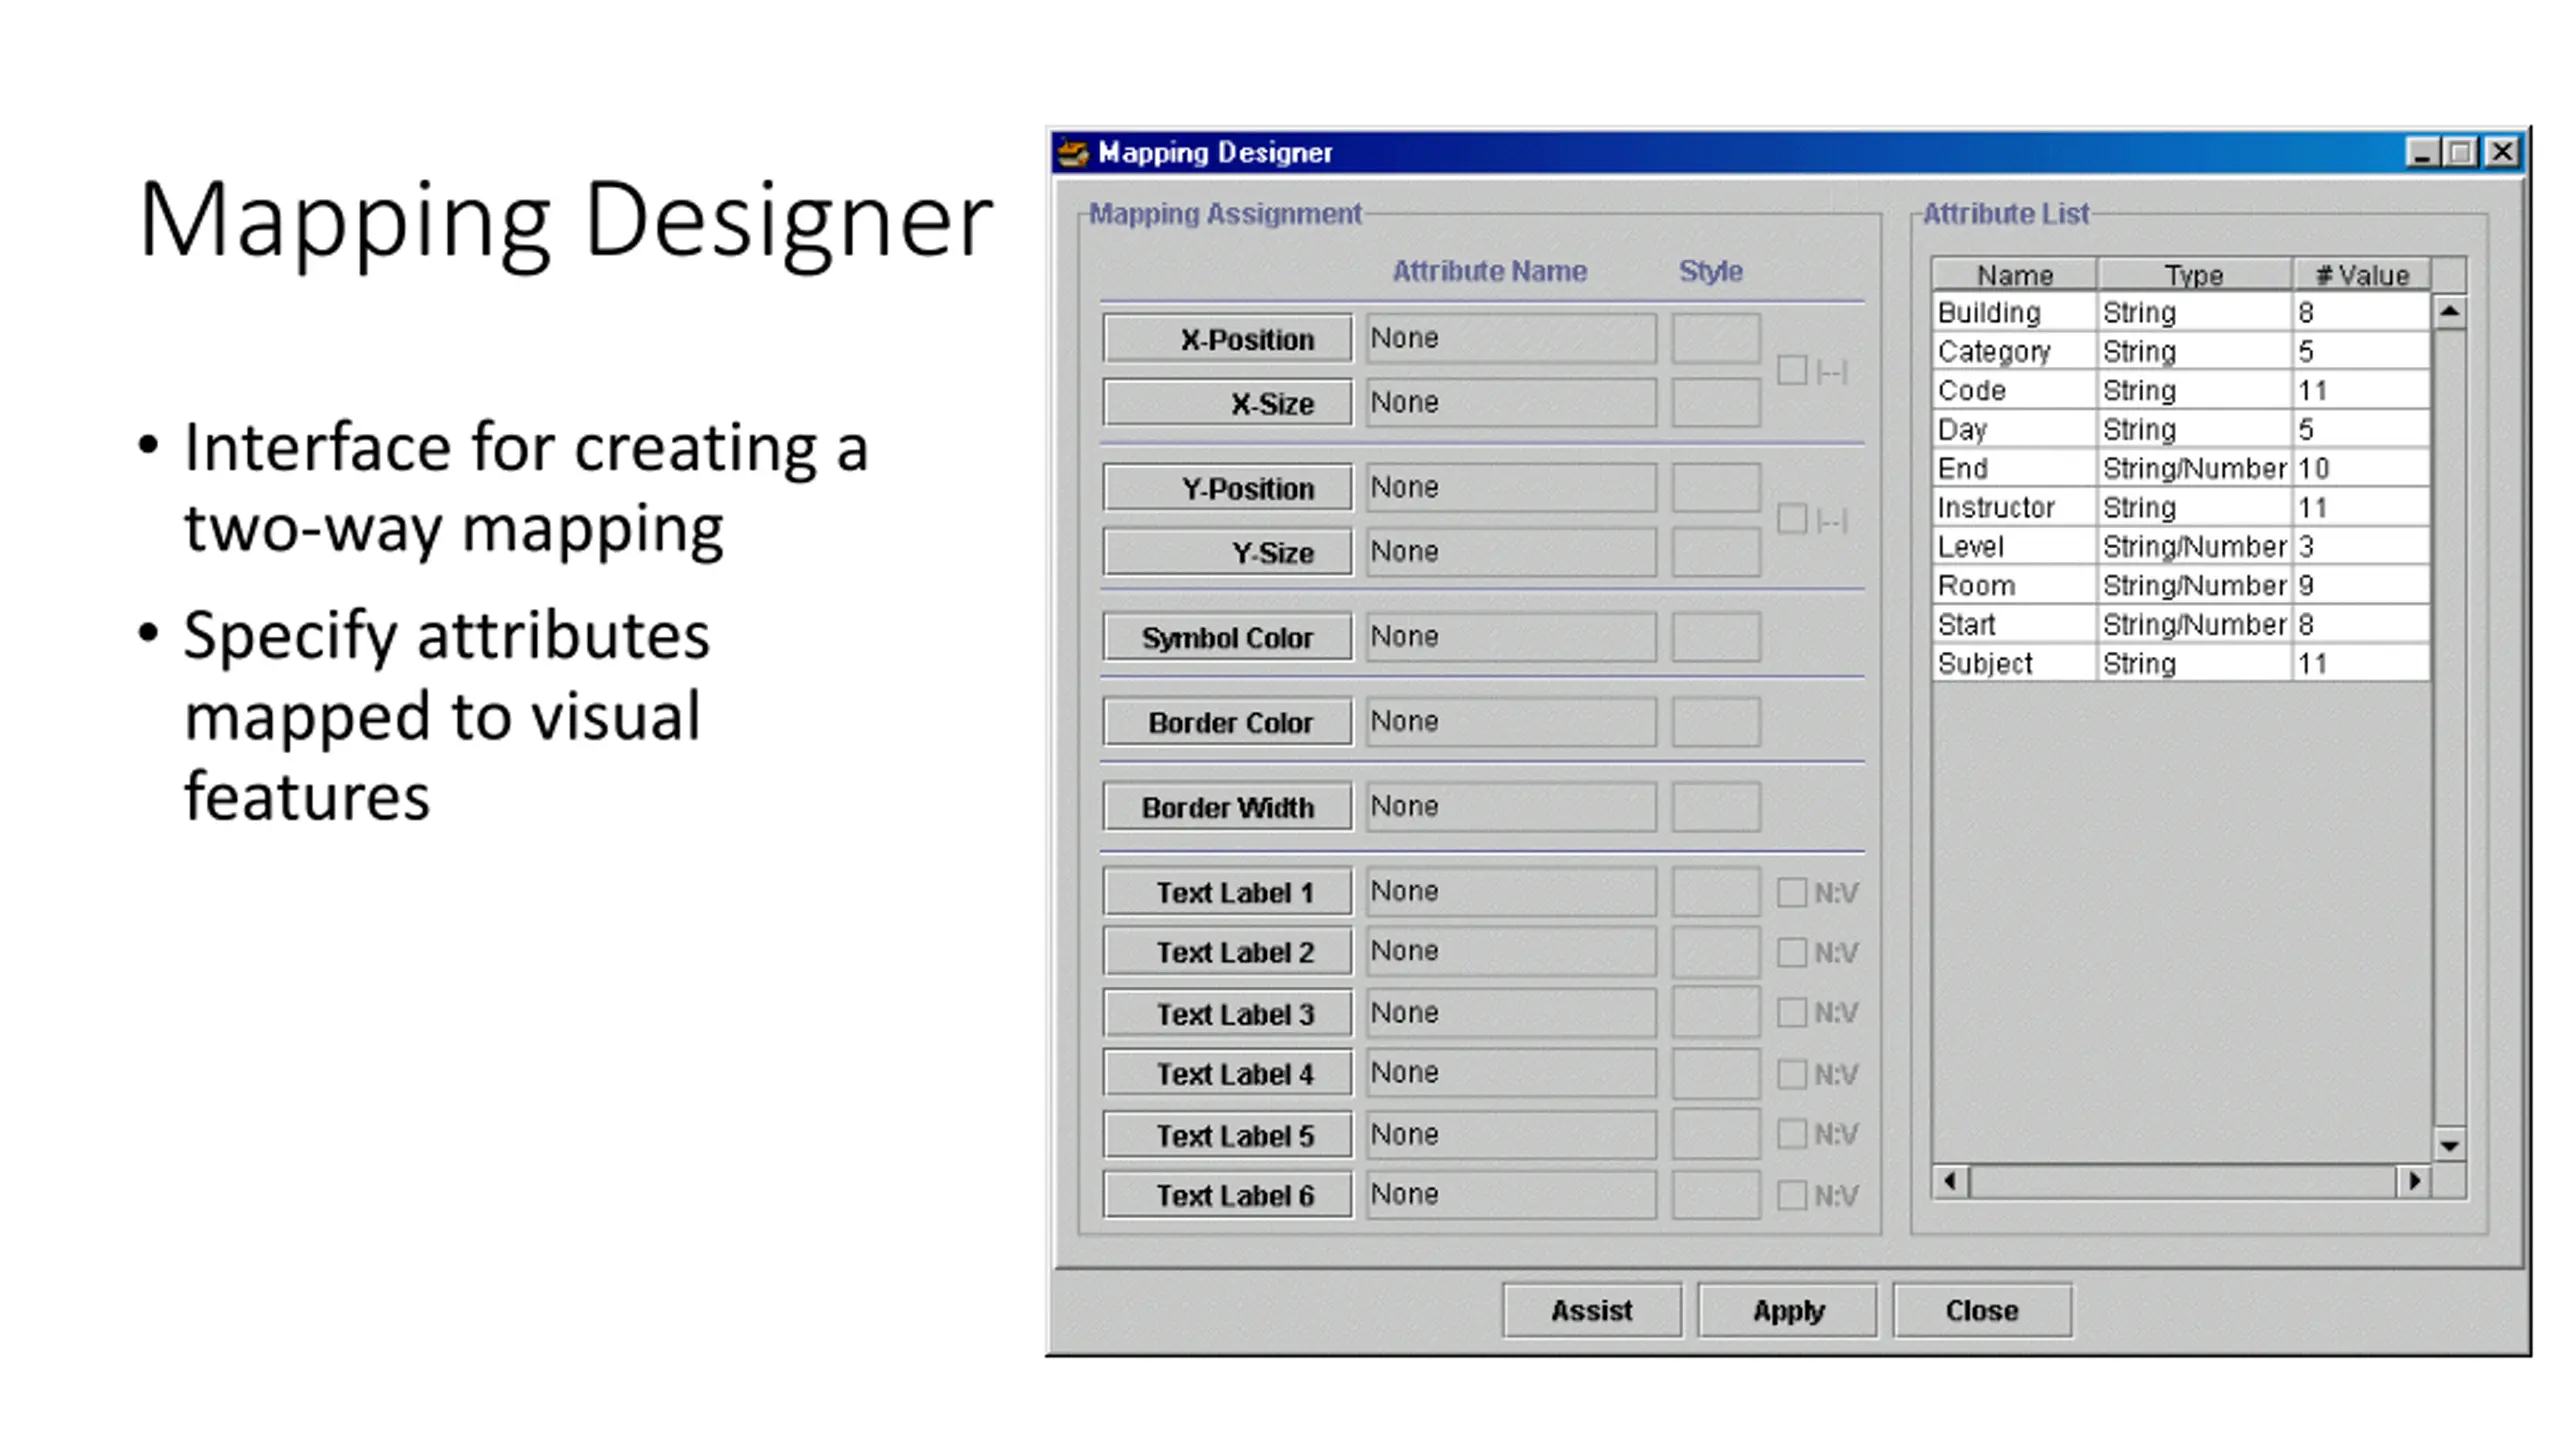Toggle the Y-axis range checkbox
Screen dimensions: 2560x1440
(1792, 519)
